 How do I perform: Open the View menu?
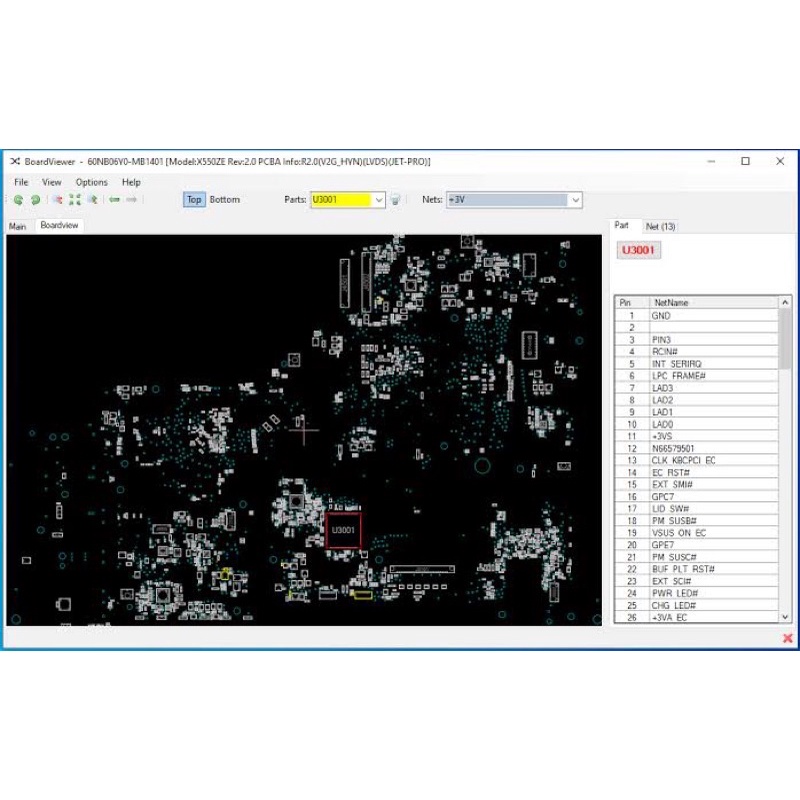[x=50, y=182]
